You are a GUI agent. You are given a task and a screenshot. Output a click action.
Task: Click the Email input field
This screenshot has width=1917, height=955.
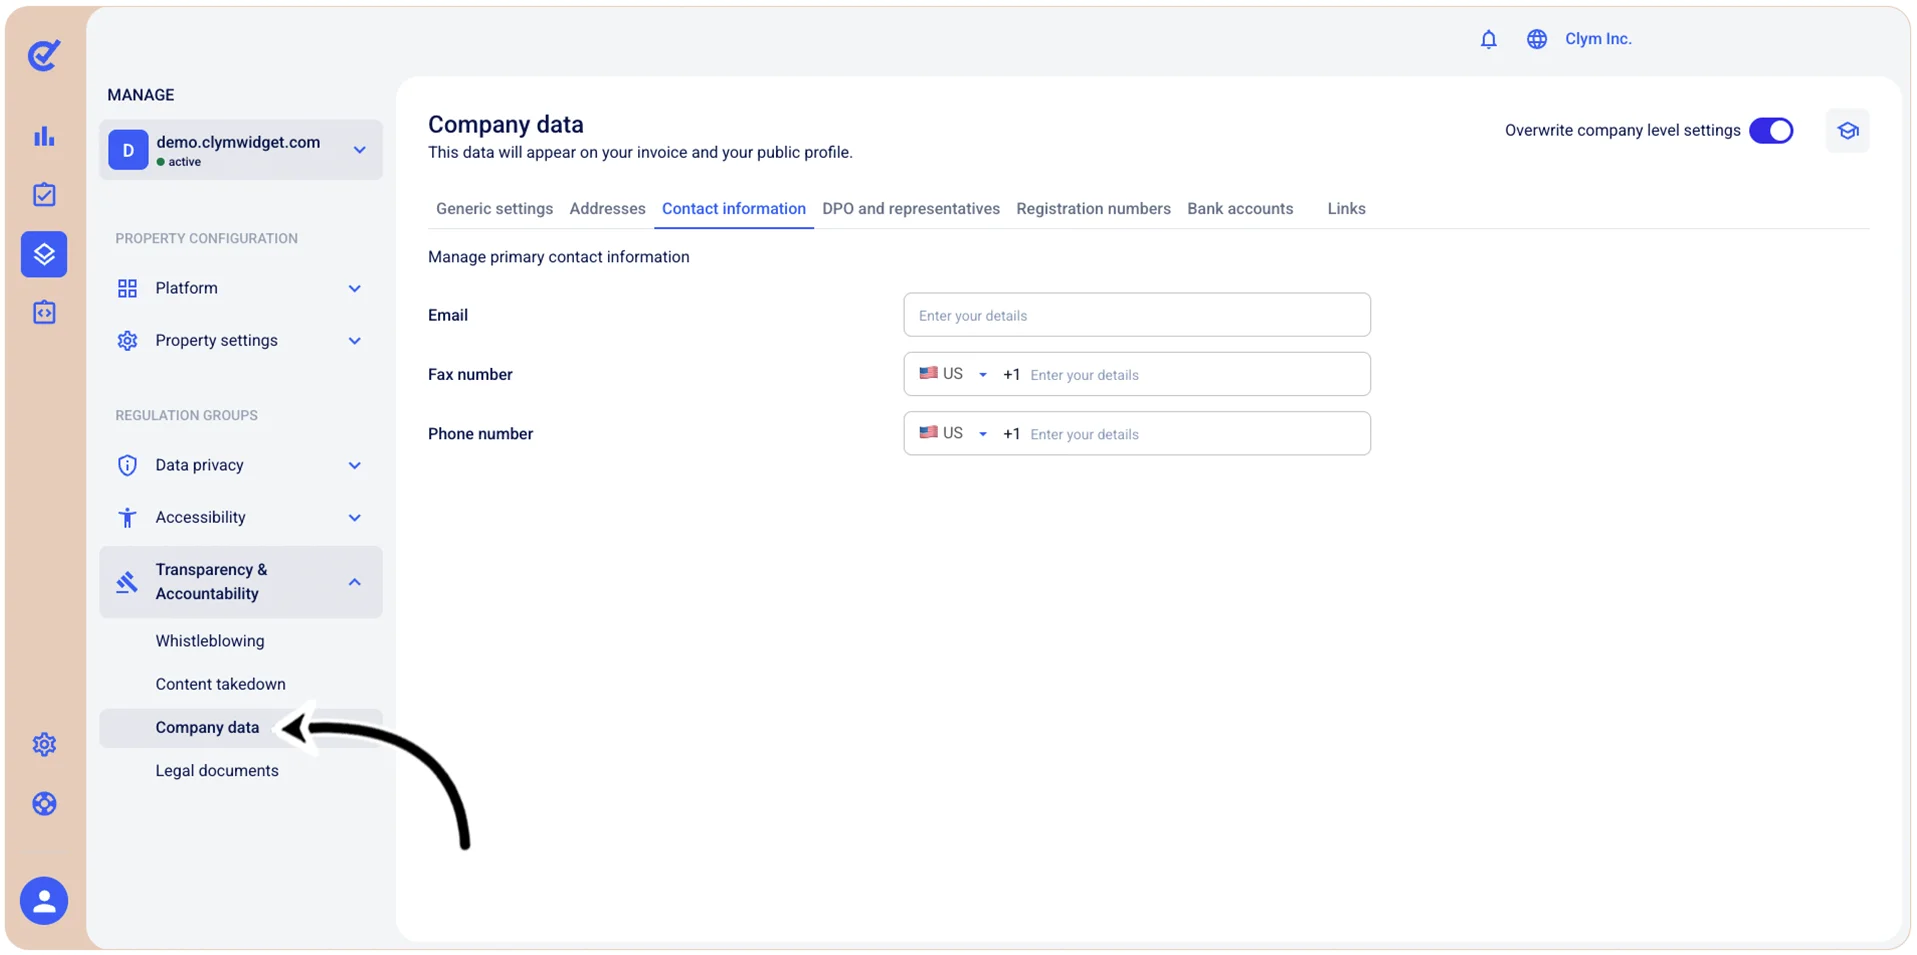[1137, 315]
